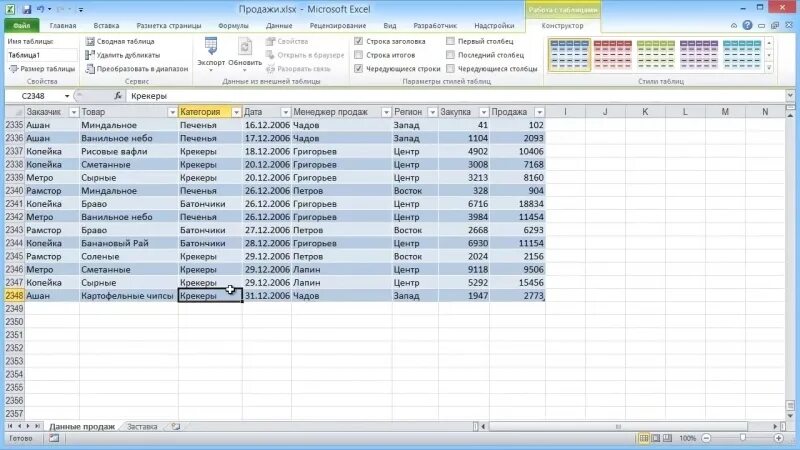Click the zoom in plus icon
Image resolution: width=800 pixels, height=450 pixels.
[x=779, y=438]
